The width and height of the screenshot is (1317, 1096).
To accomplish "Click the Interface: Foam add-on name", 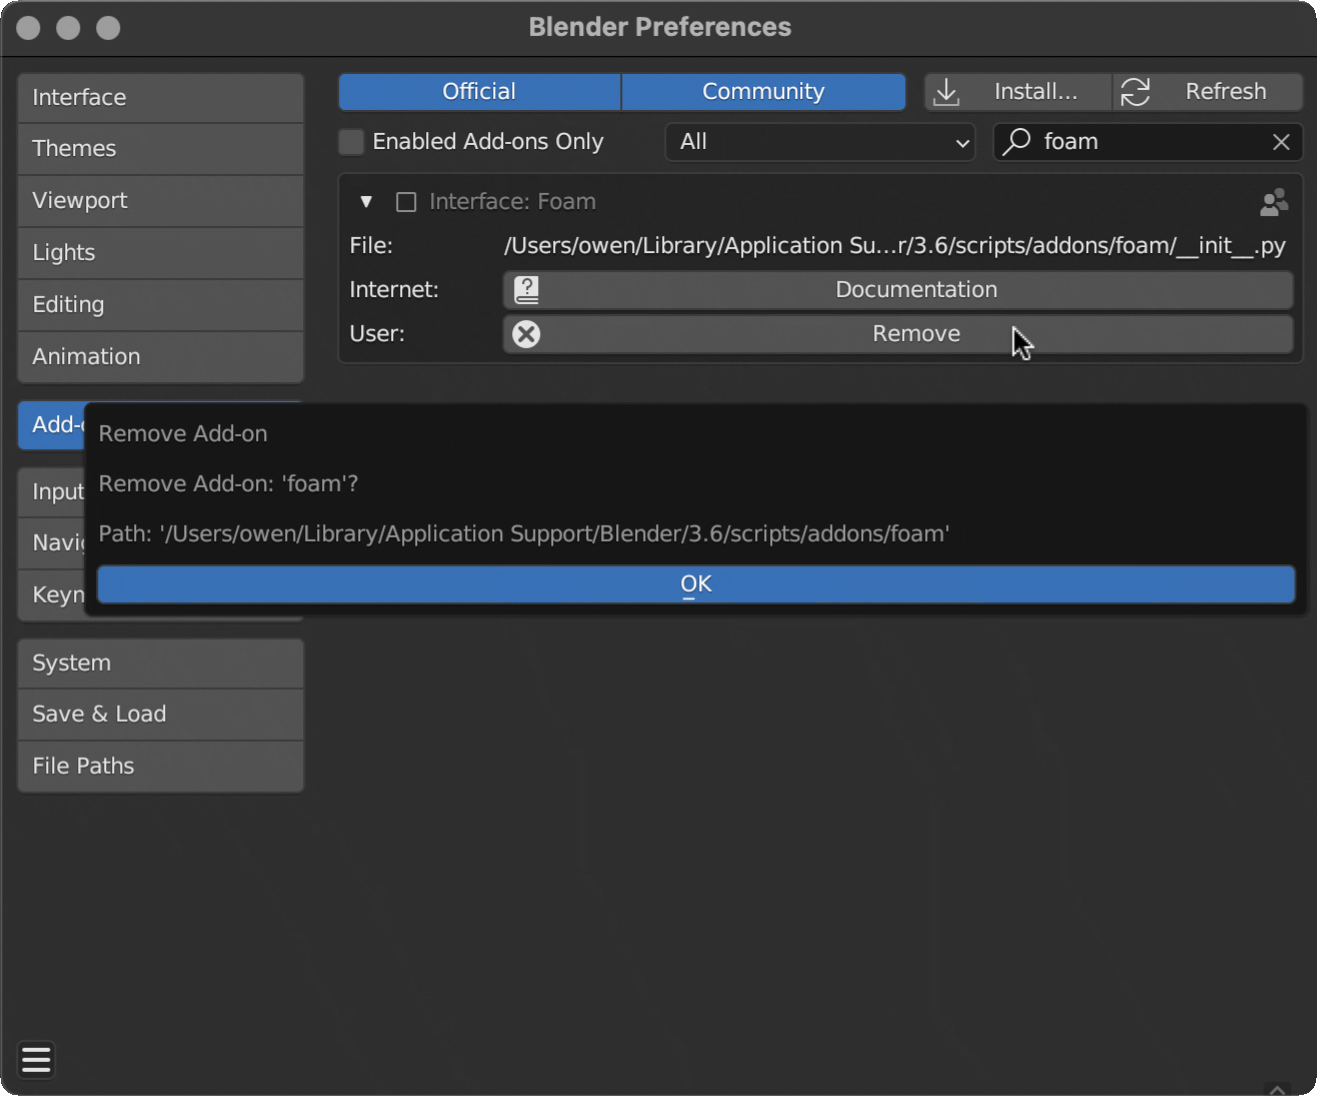I will tap(512, 202).
